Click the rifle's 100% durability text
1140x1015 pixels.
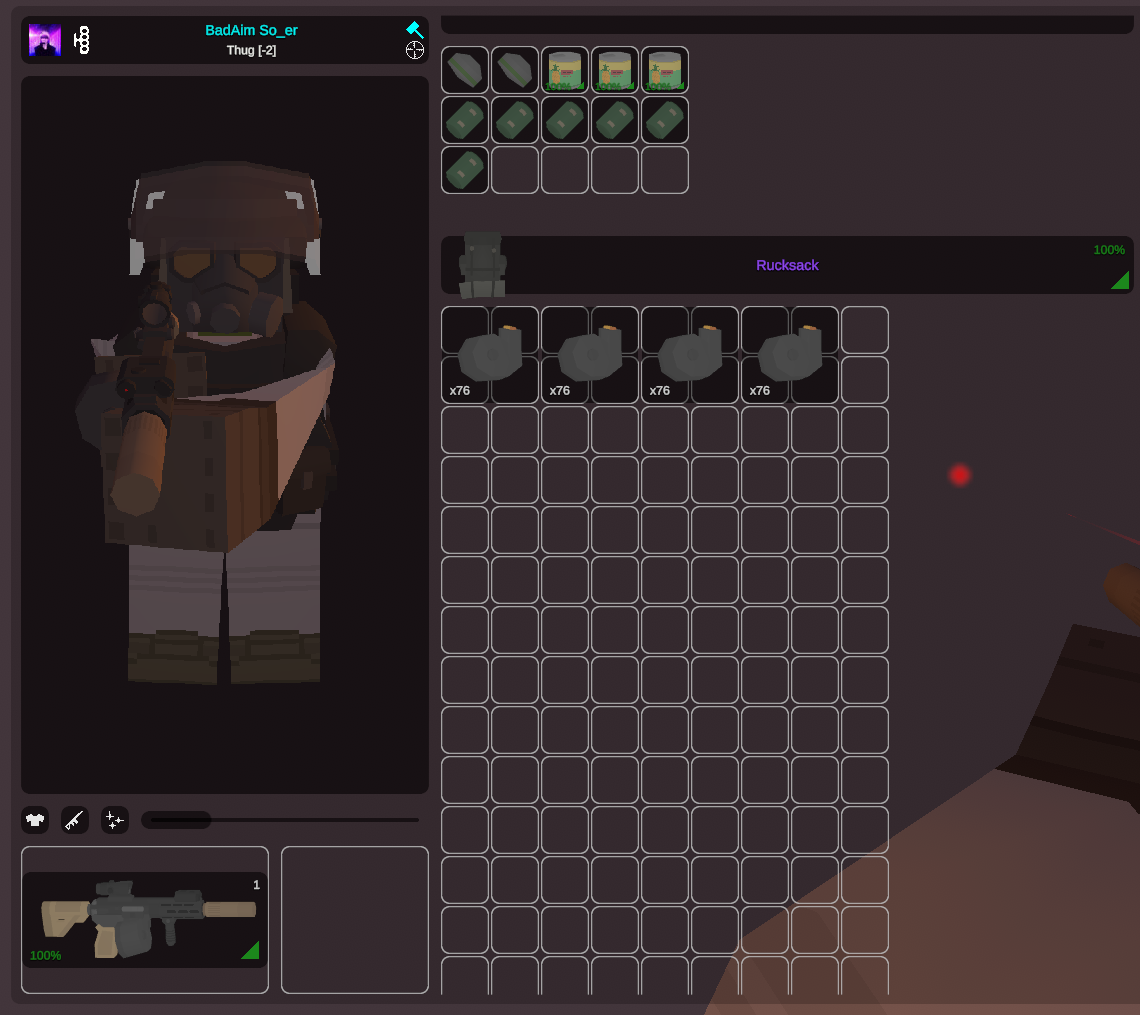(45, 955)
